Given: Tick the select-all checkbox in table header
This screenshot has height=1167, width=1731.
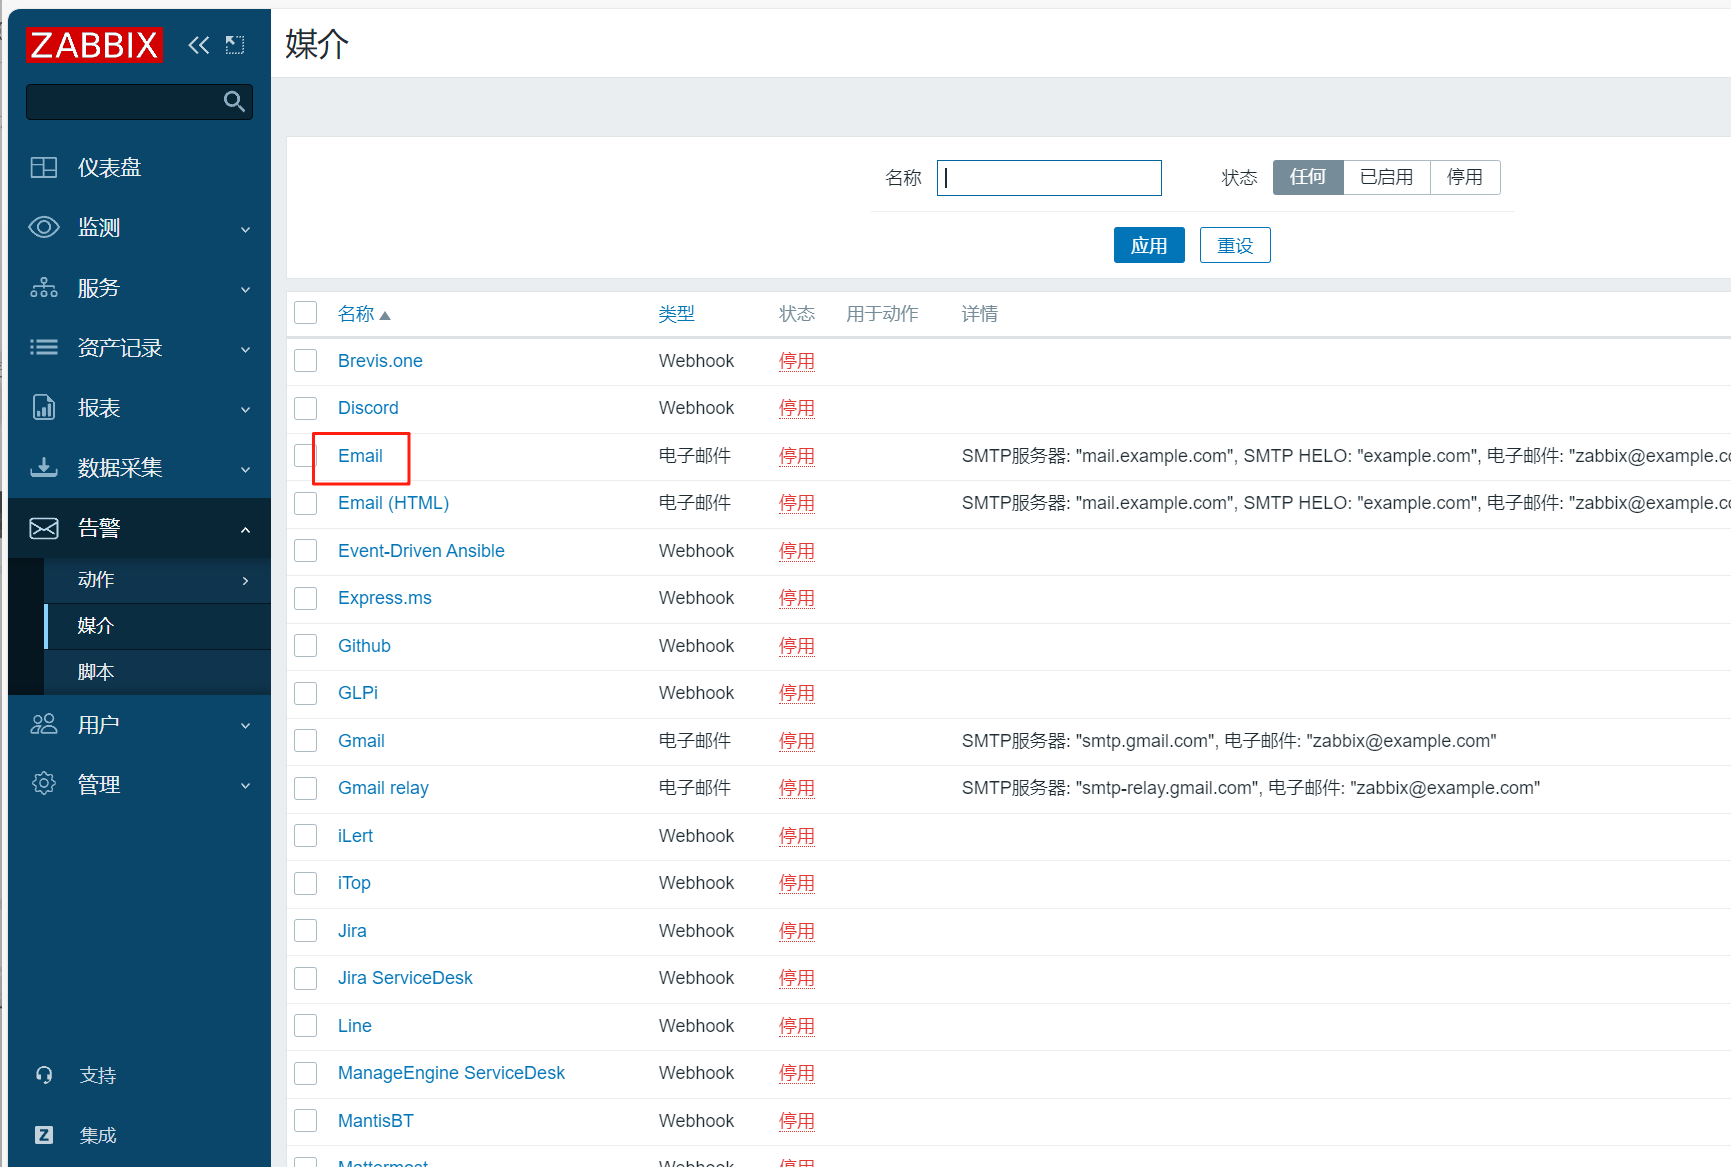Looking at the screenshot, I should (306, 313).
